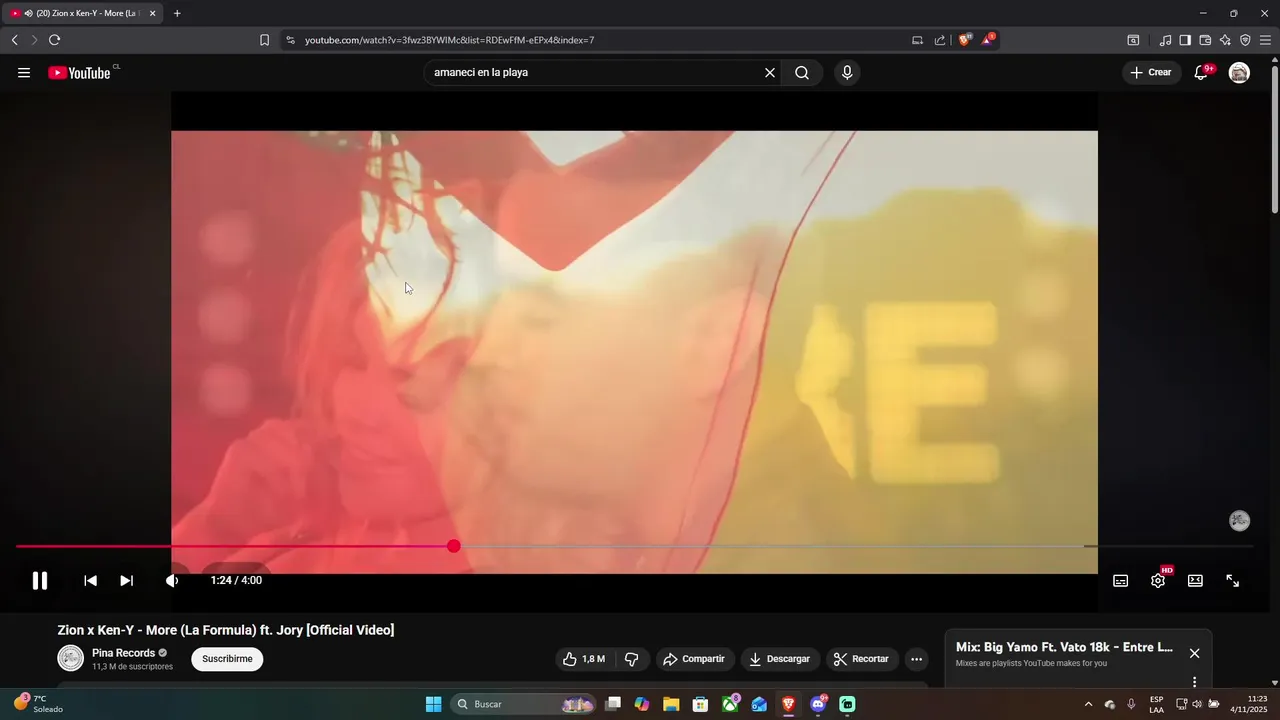Open YouTube account avatar menu
1280x720 pixels.
click(x=1239, y=73)
